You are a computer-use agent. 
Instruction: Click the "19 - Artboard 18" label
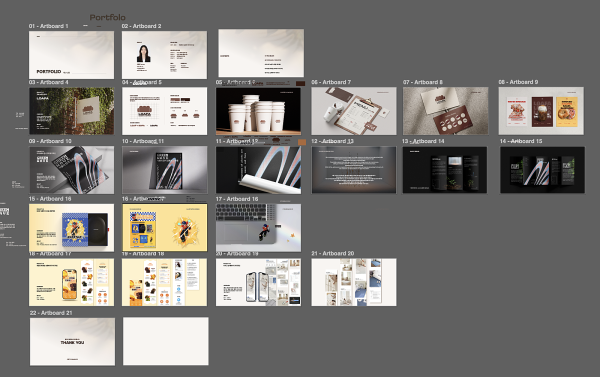143,254
